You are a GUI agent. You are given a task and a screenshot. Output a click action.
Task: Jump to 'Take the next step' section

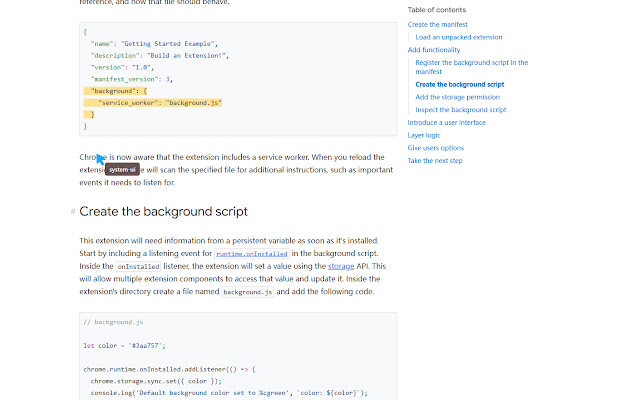point(435,160)
